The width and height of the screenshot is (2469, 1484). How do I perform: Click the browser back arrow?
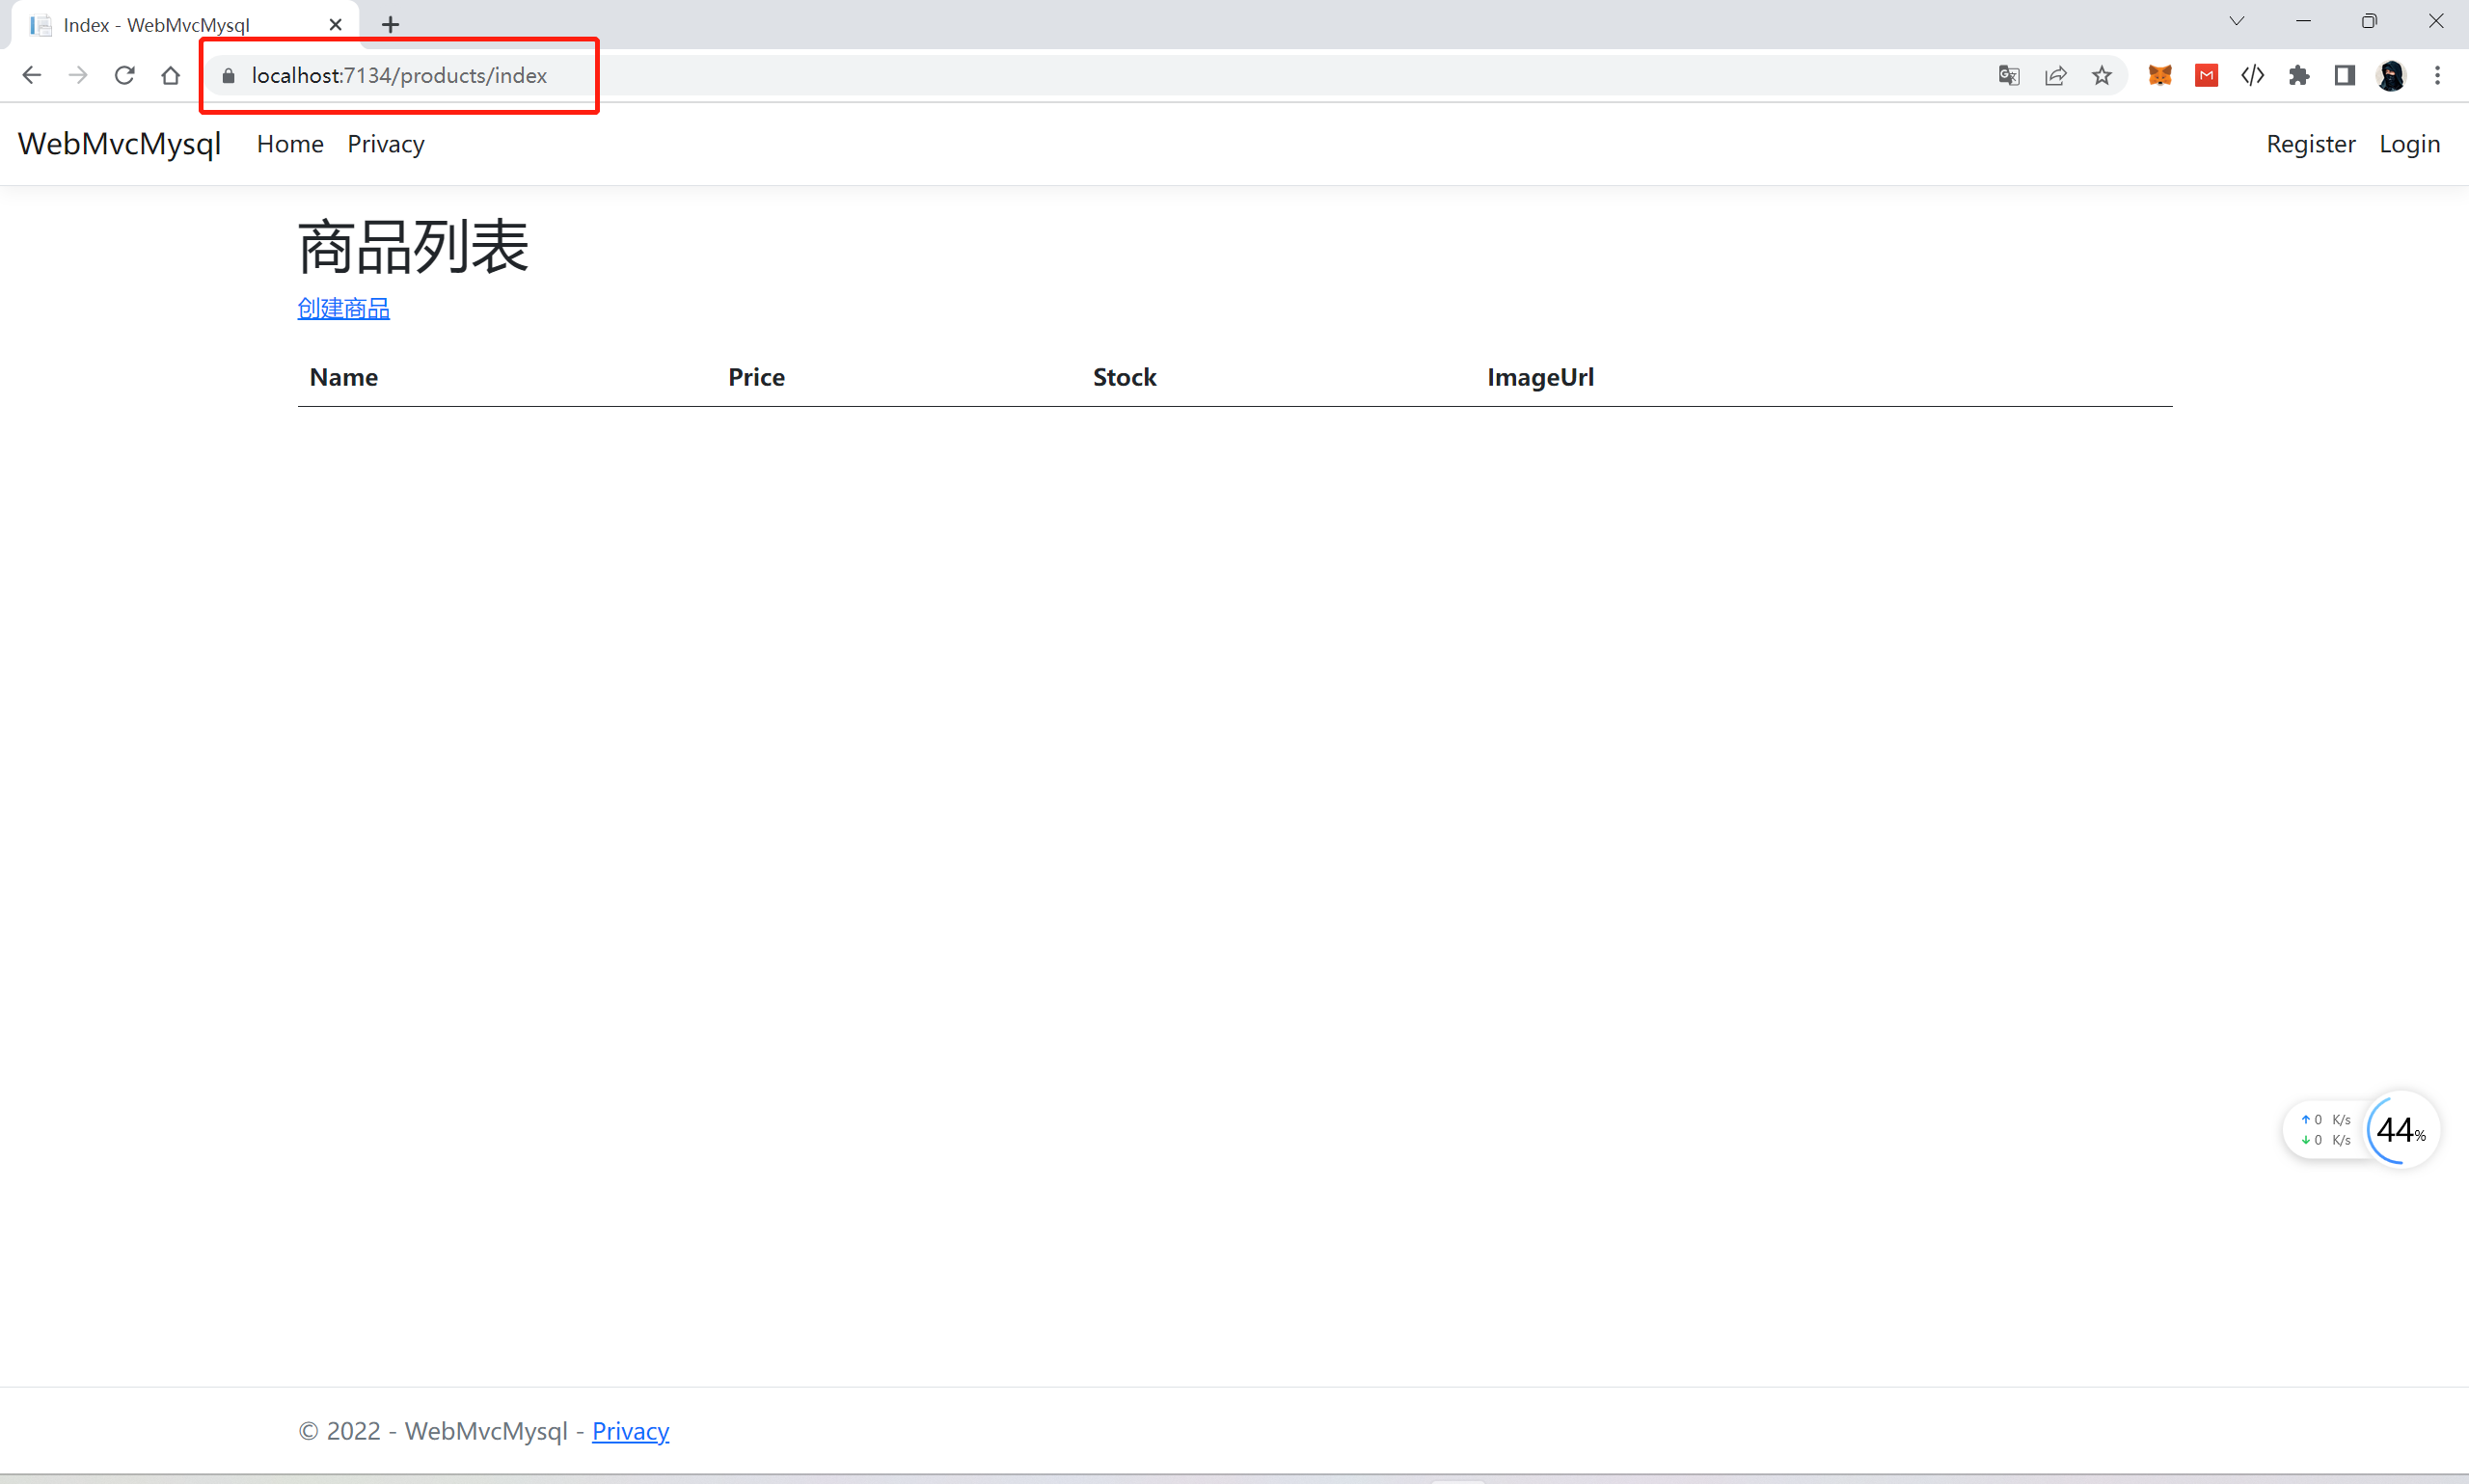click(31, 75)
